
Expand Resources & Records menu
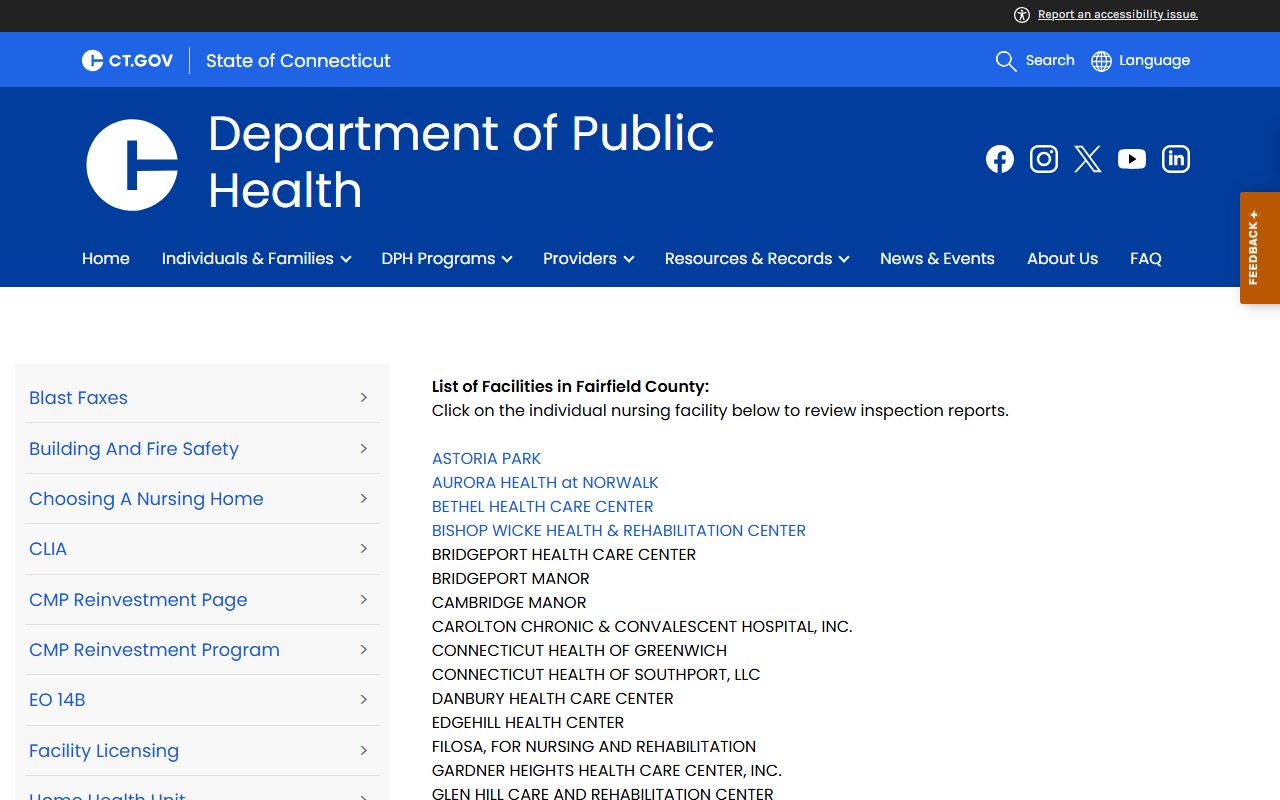[756, 259]
